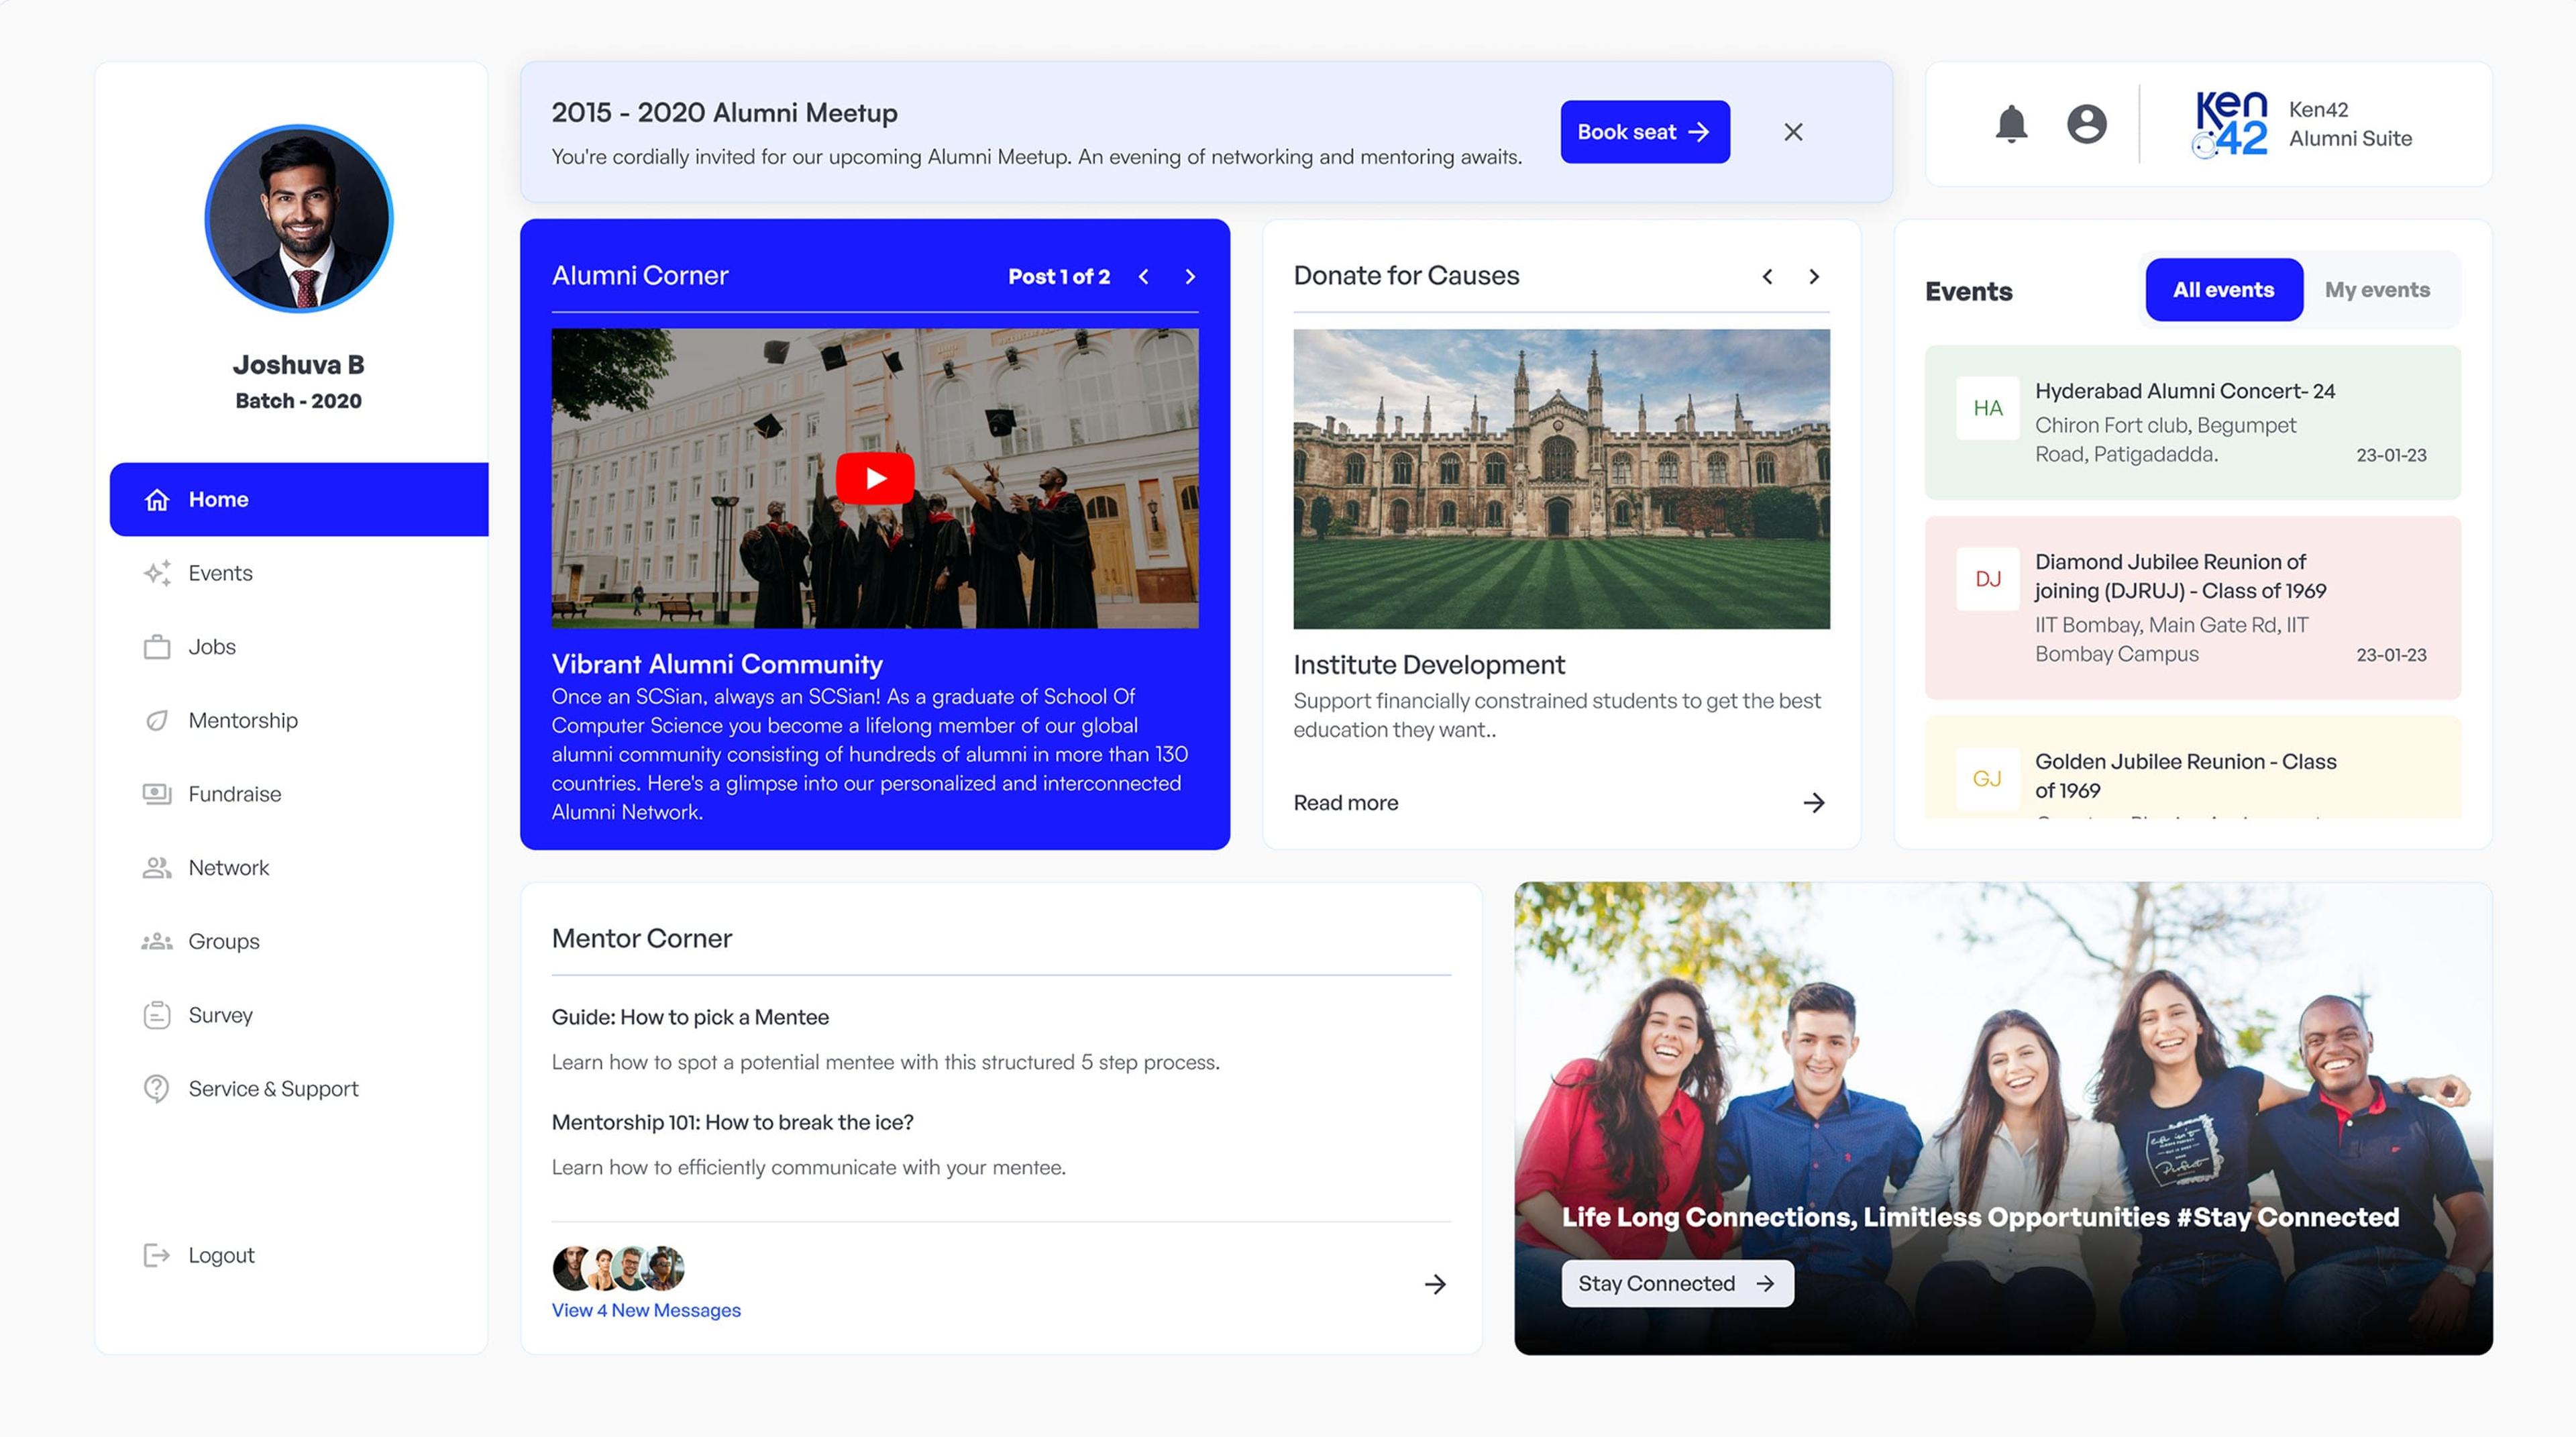The image size is (2576, 1437).
Task: Click the GJ event badge
Action: (x=1987, y=779)
